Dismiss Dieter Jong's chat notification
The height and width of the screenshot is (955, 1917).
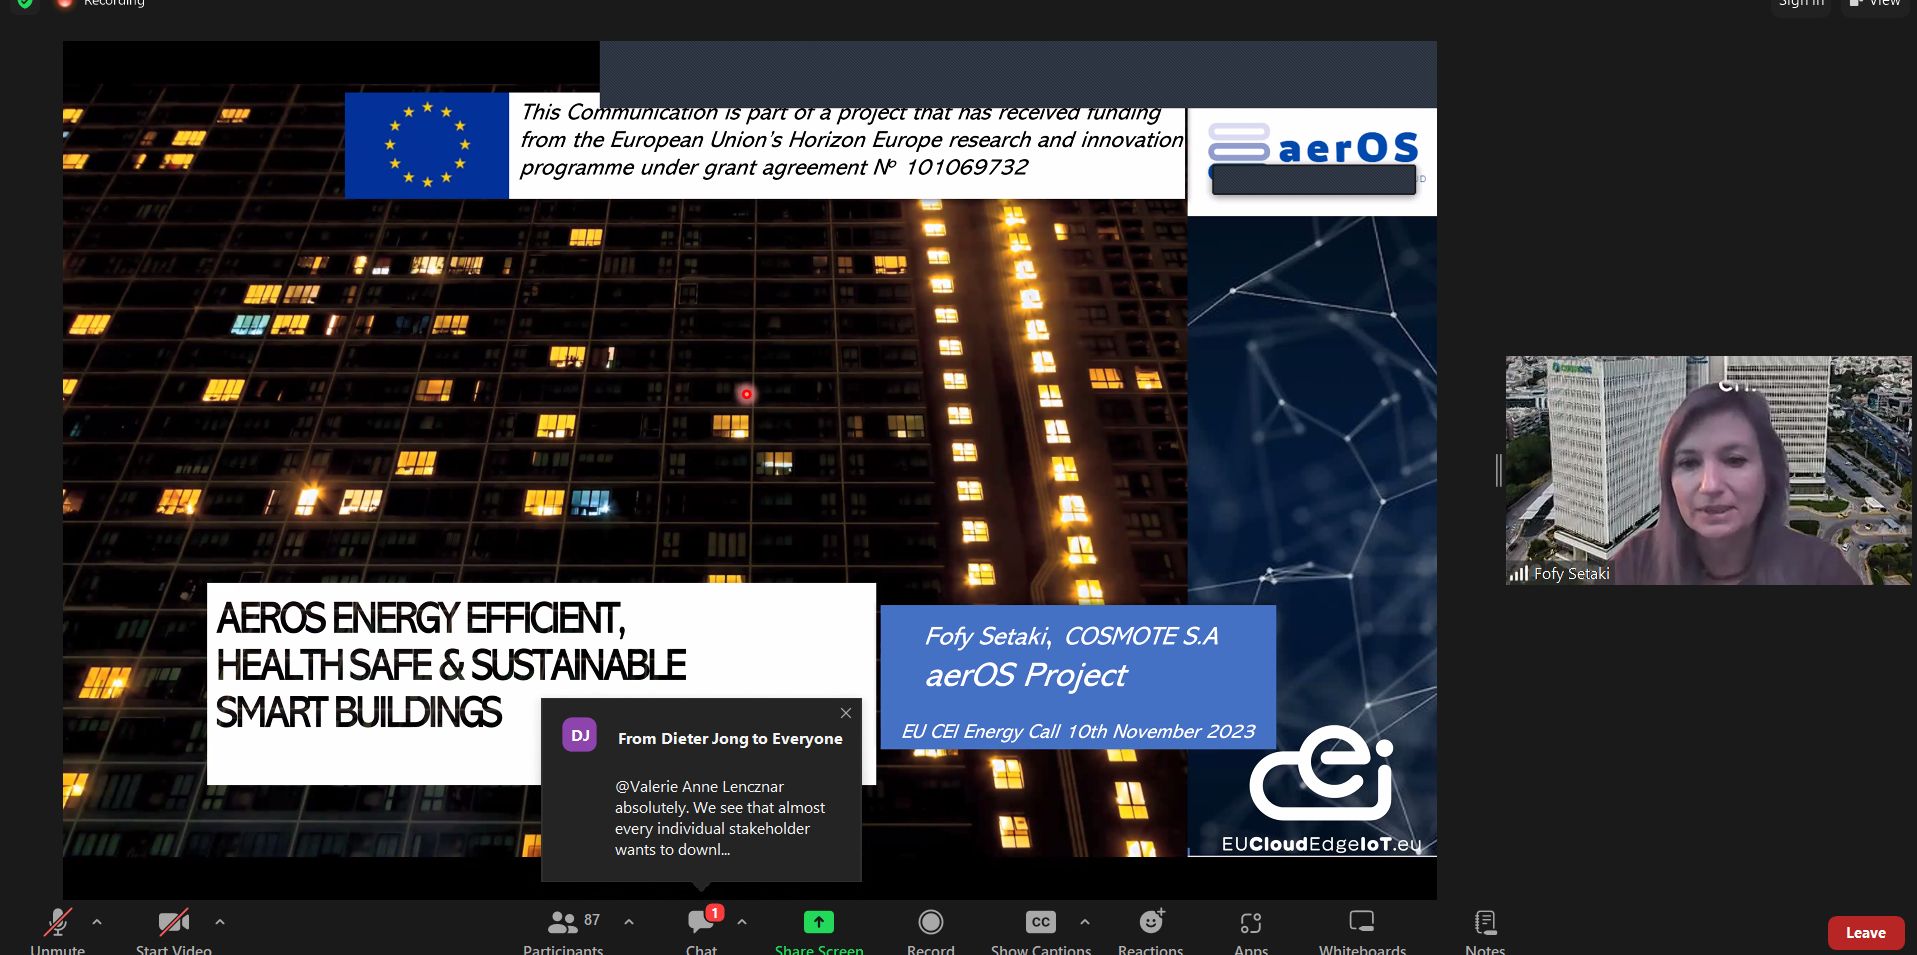pyautogui.click(x=845, y=713)
